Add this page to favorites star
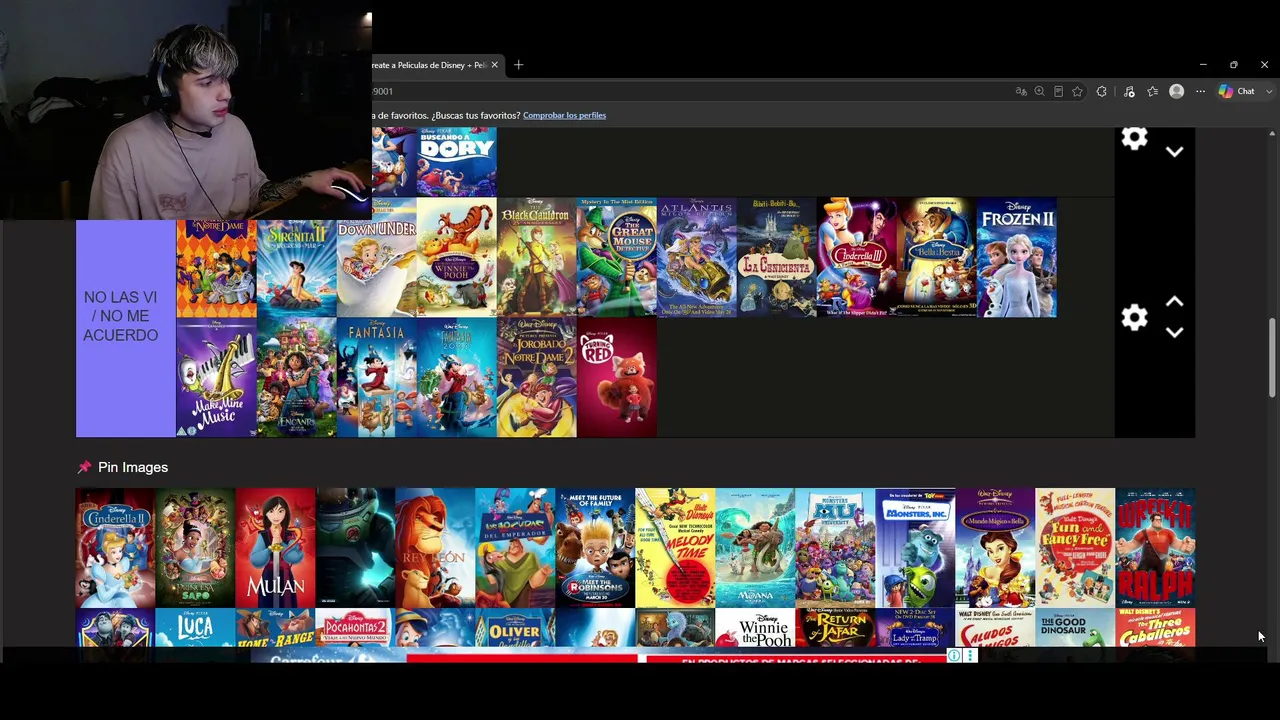1280x720 pixels. [1077, 91]
